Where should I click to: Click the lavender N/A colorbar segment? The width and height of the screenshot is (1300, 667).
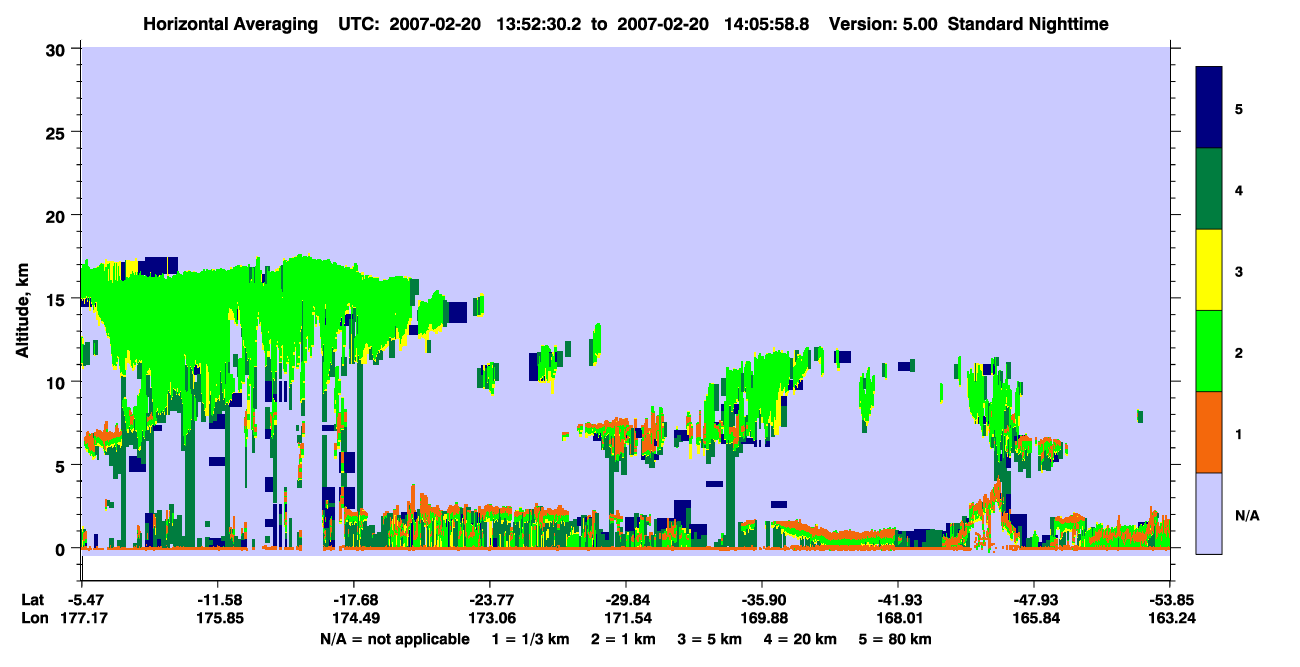[x=1209, y=512]
